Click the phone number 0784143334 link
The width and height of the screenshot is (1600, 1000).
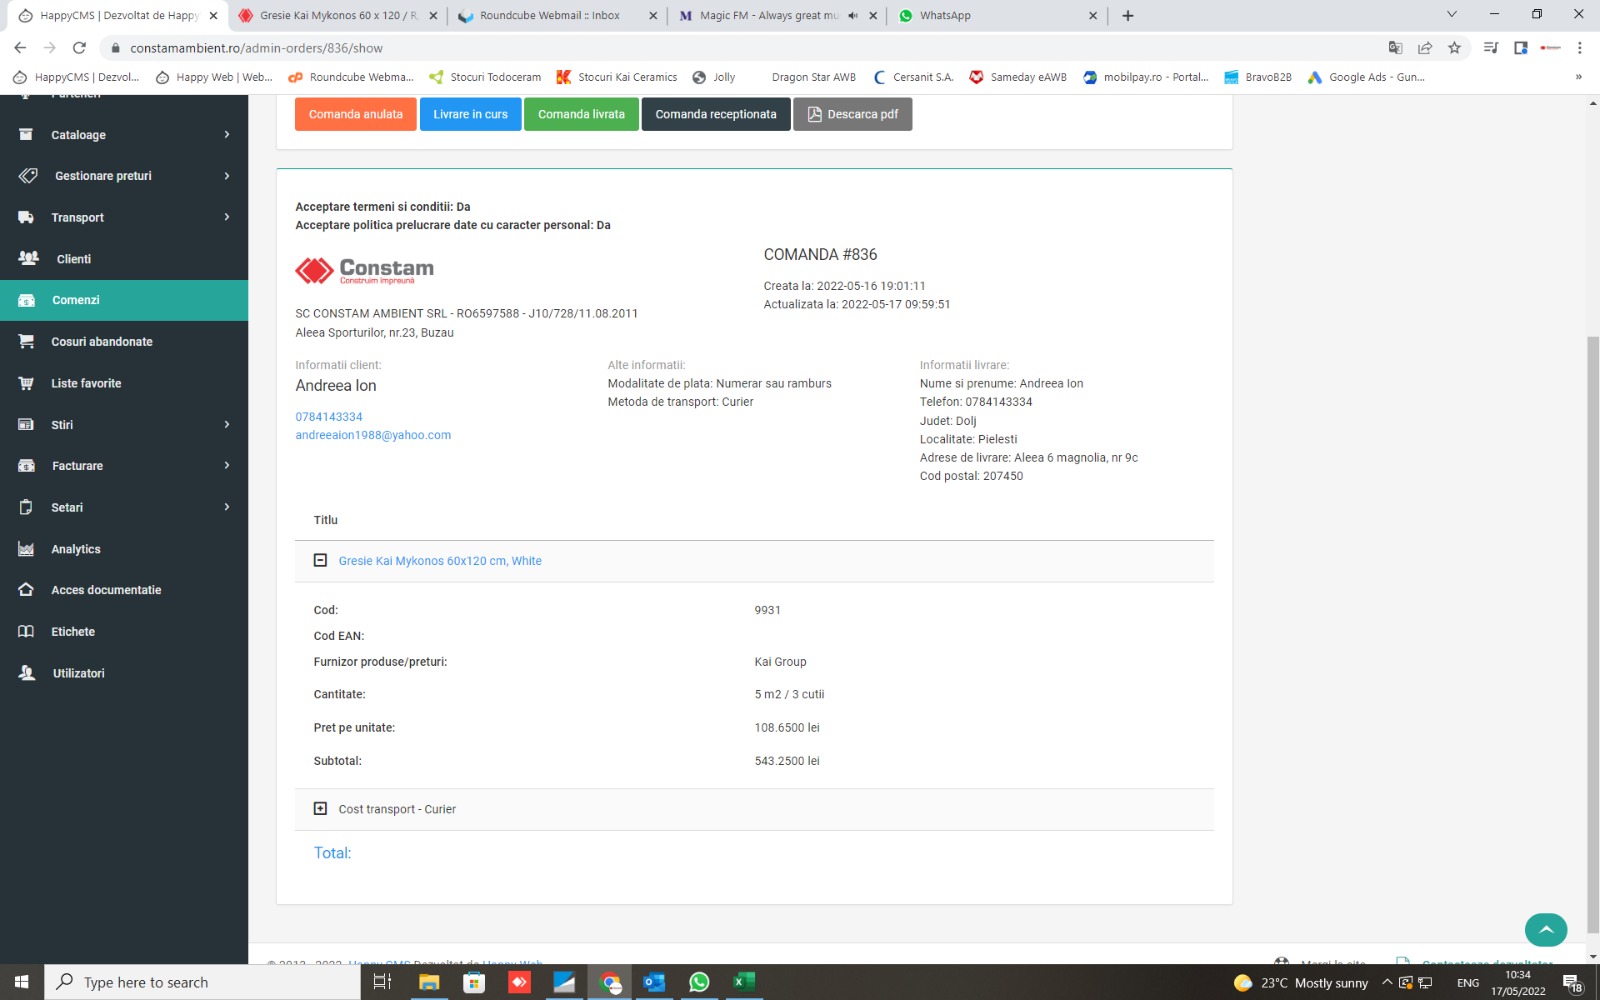[329, 417]
